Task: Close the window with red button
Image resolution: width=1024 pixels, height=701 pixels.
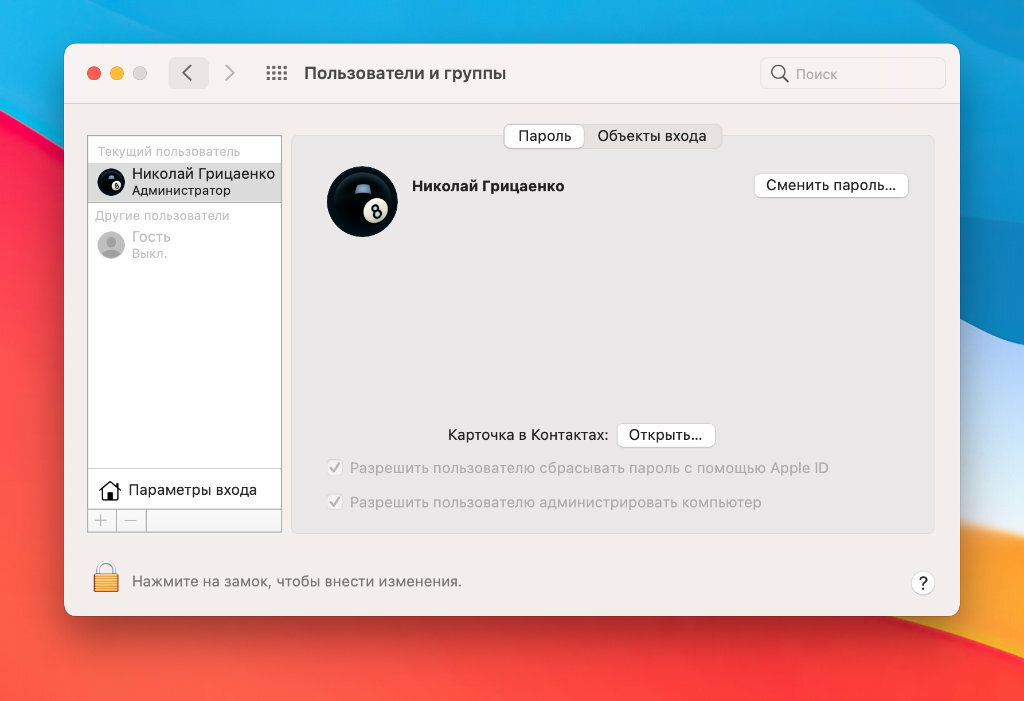Action: (94, 73)
